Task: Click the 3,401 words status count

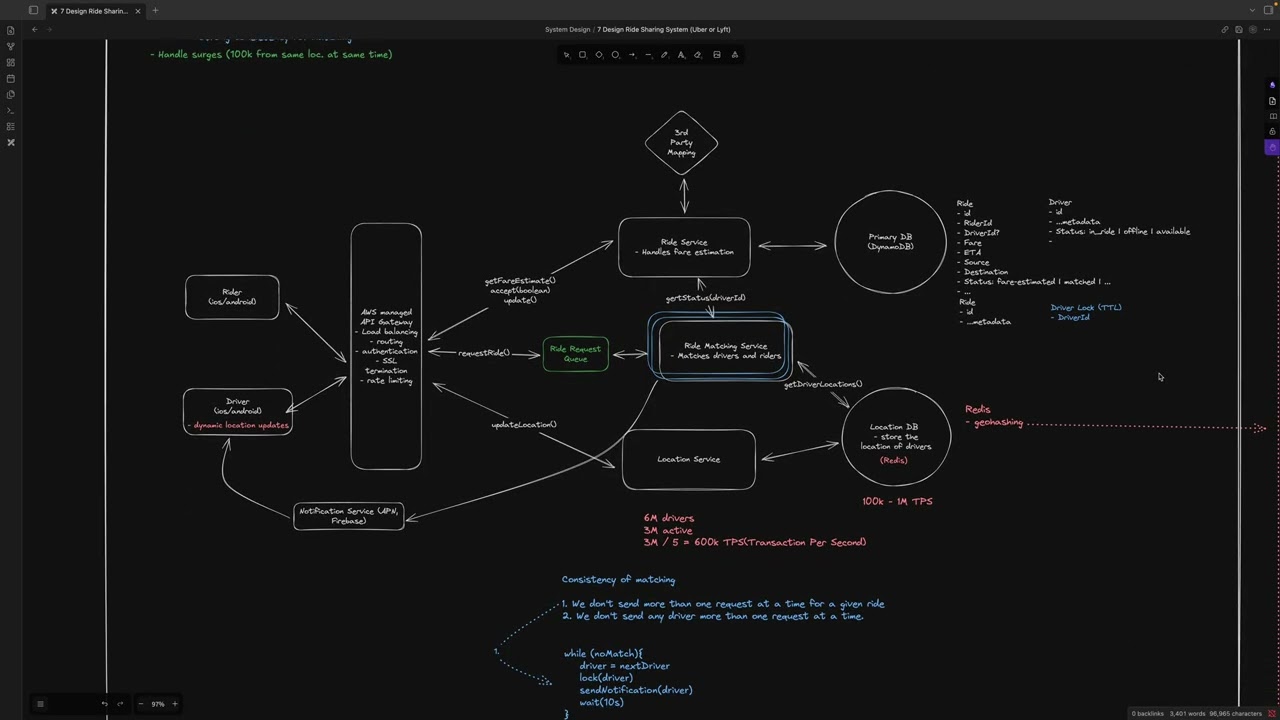Action: tap(1186, 714)
